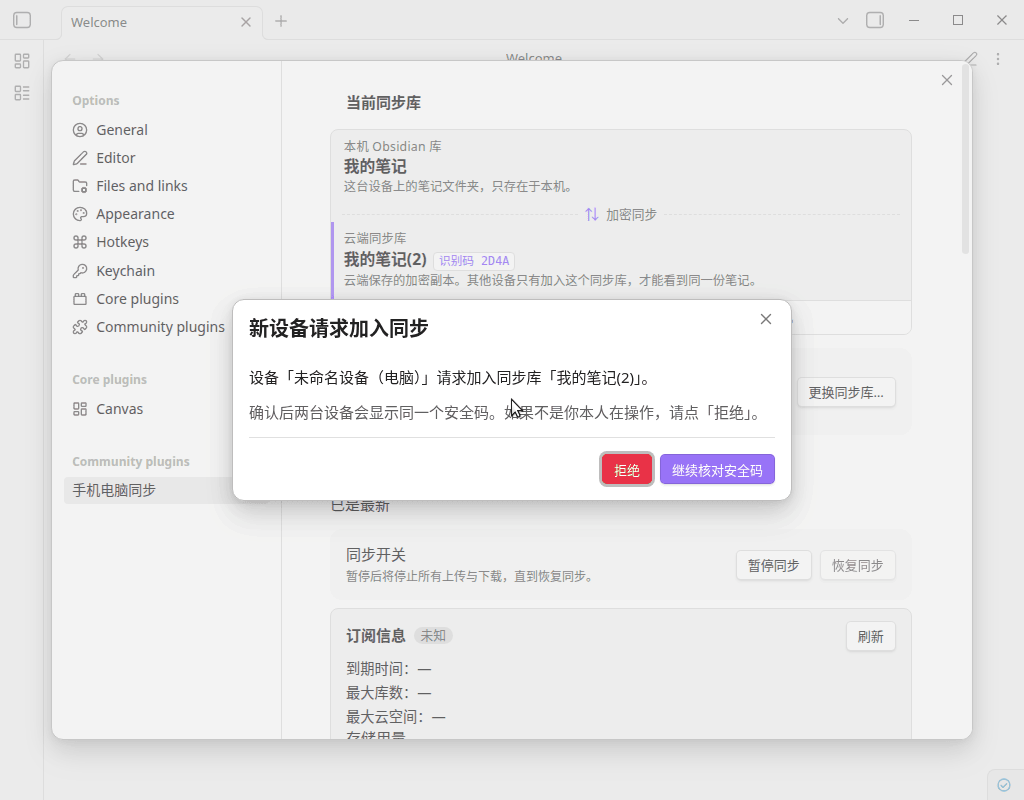1024x800 pixels.
Task: Click the Files and links folder icon
Action: pos(80,186)
